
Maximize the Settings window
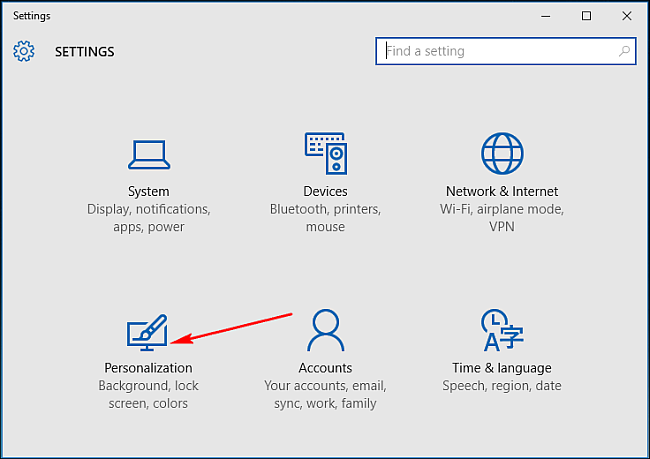coord(586,16)
